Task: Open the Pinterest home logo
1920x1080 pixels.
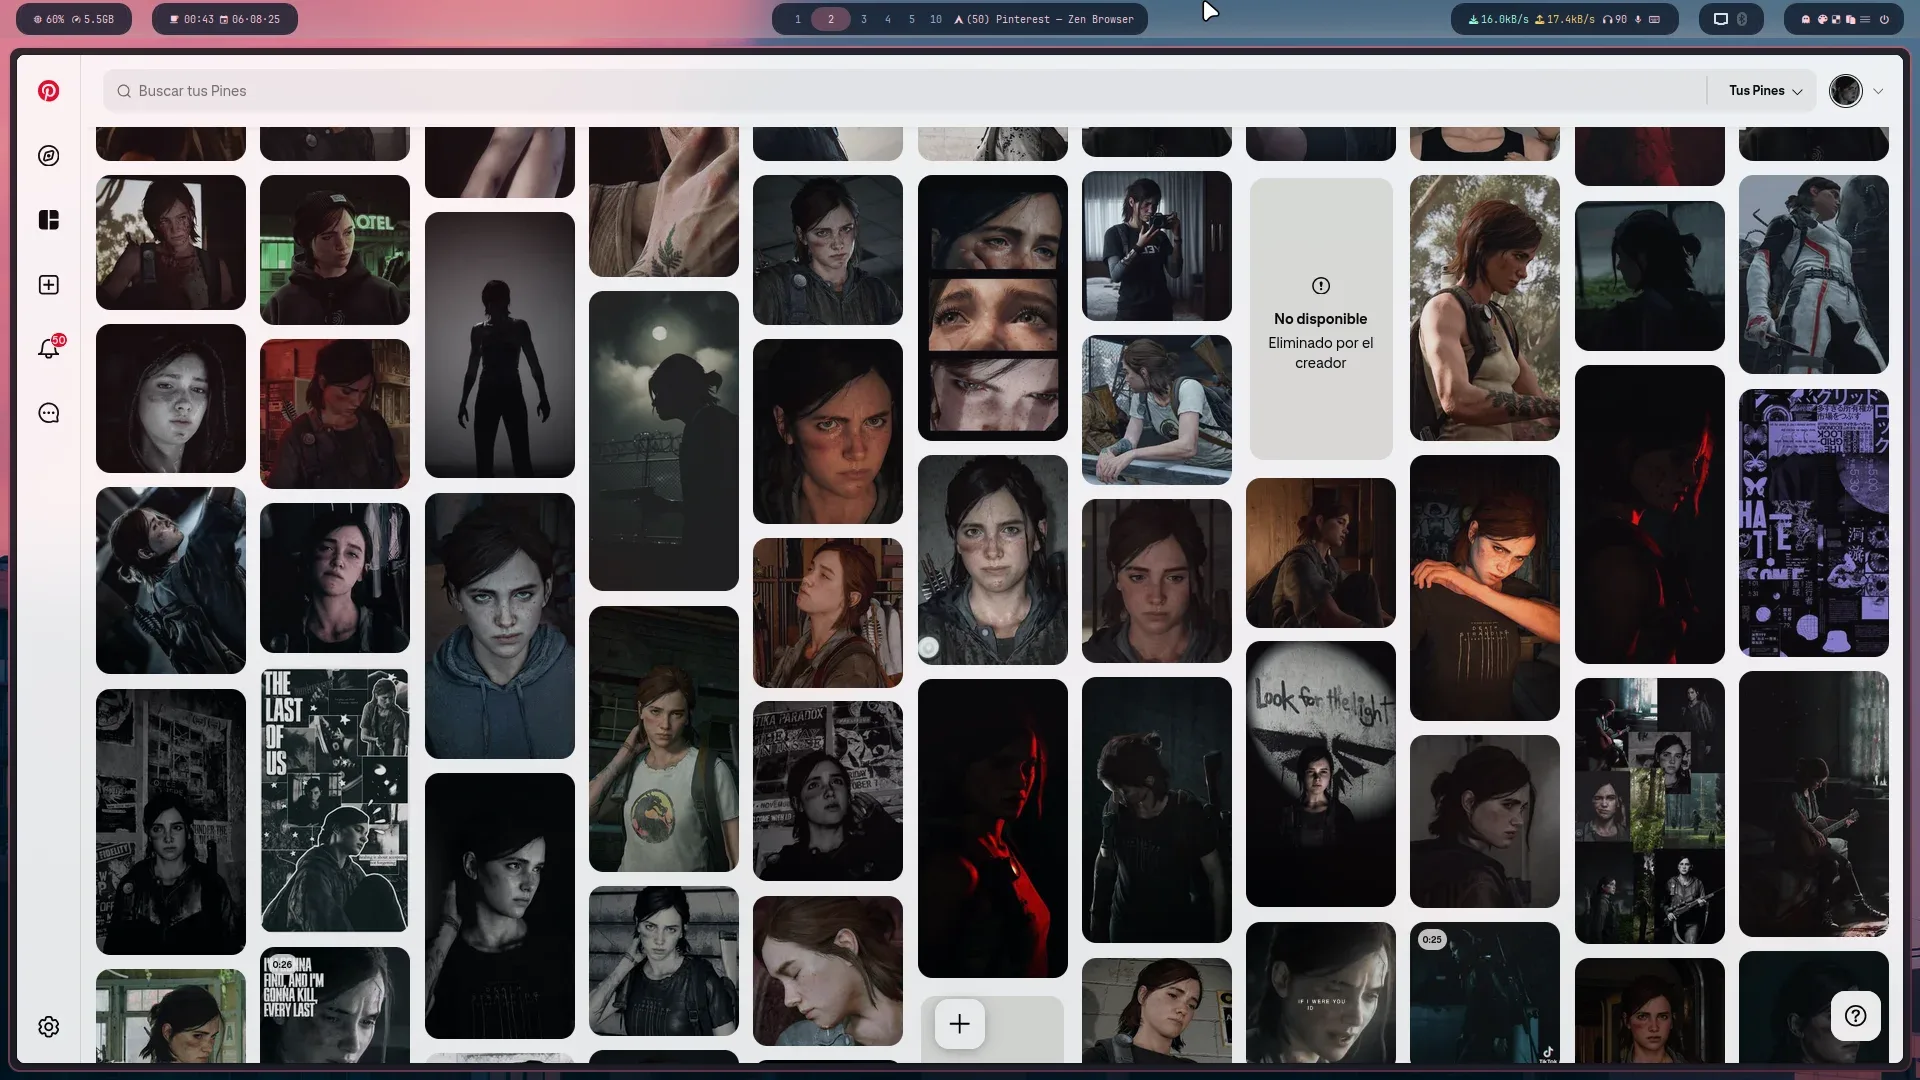Action: (x=48, y=91)
